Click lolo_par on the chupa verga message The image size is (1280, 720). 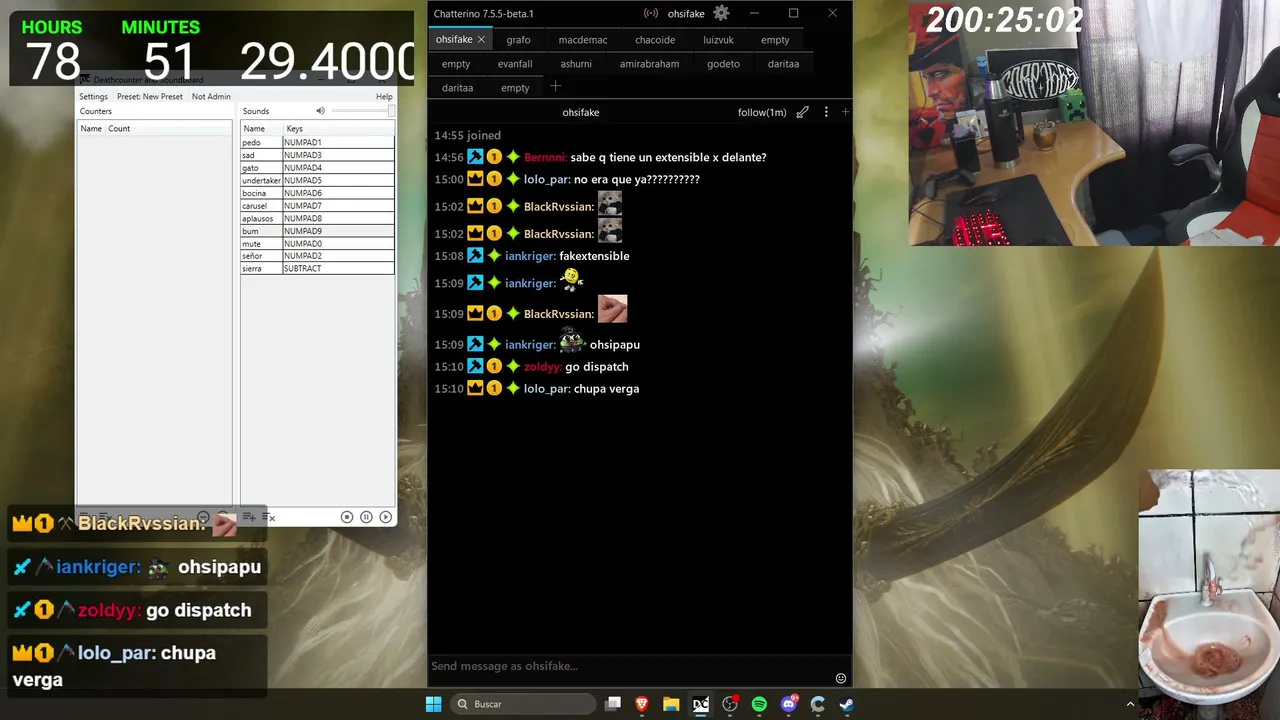pyautogui.click(x=547, y=389)
